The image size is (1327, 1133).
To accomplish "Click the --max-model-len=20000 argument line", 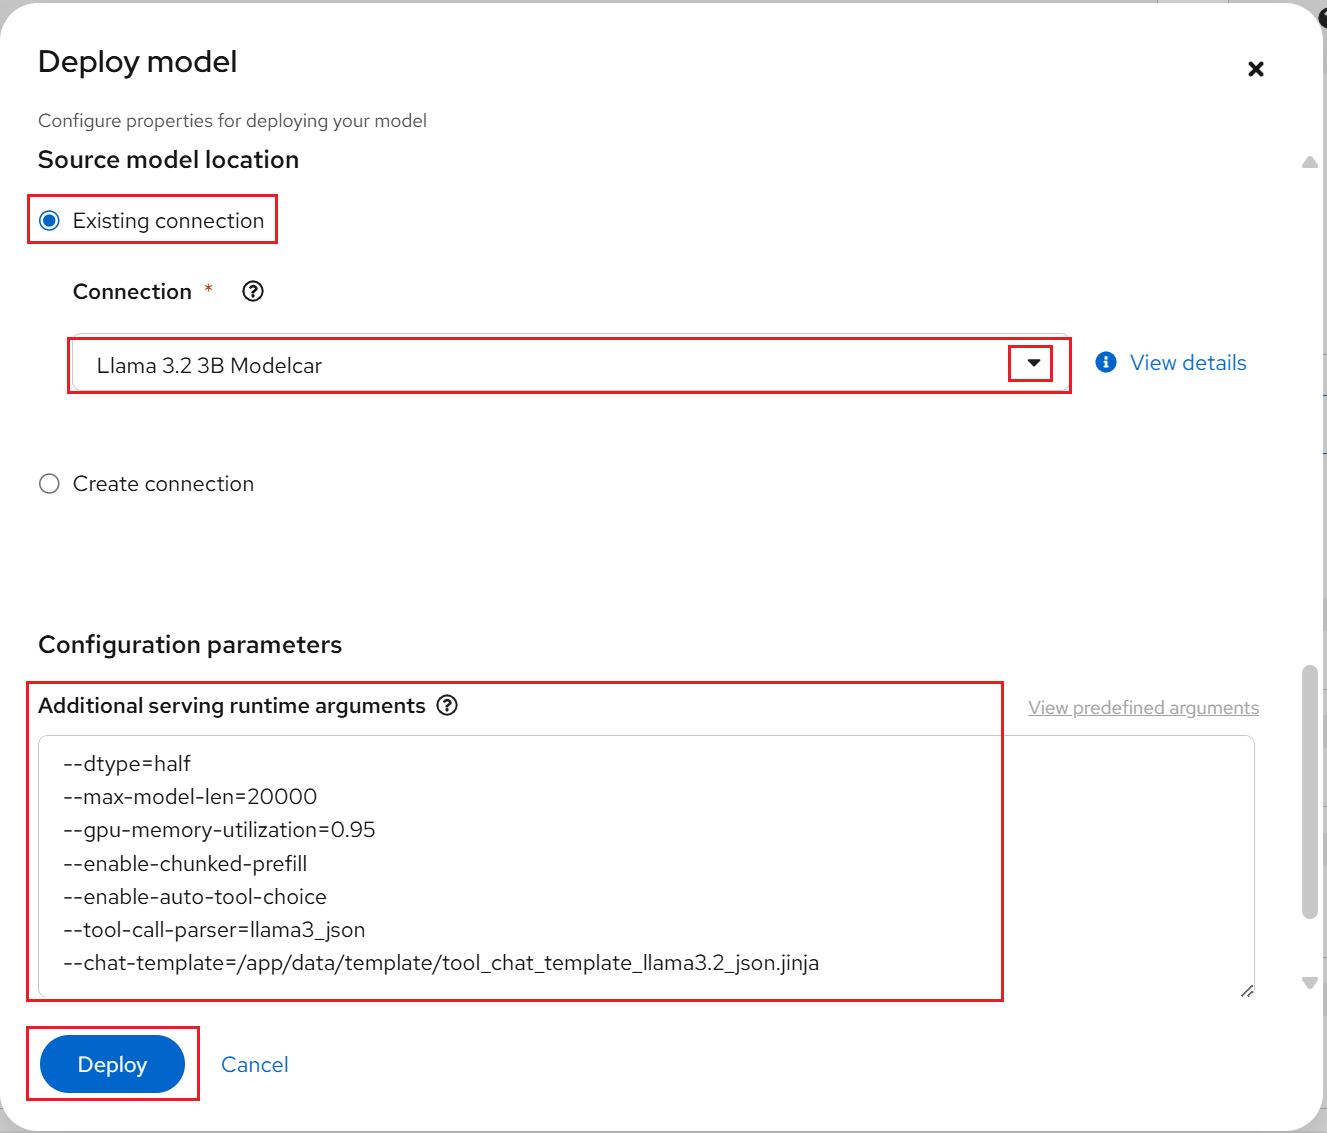I will pyautogui.click(x=190, y=797).
